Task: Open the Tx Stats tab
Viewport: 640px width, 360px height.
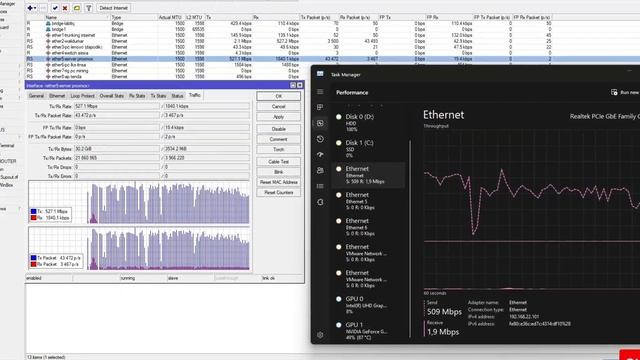Action: (x=158, y=96)
